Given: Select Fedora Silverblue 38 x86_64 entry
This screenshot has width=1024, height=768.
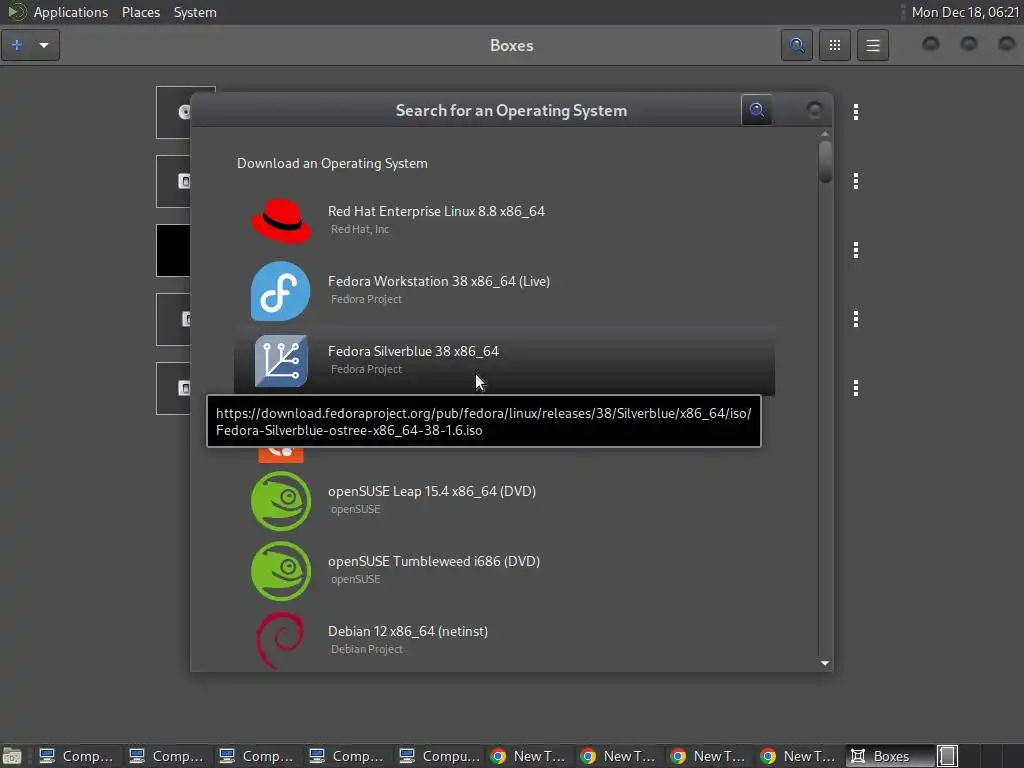Looking at the screenshot, I should 505,360.
